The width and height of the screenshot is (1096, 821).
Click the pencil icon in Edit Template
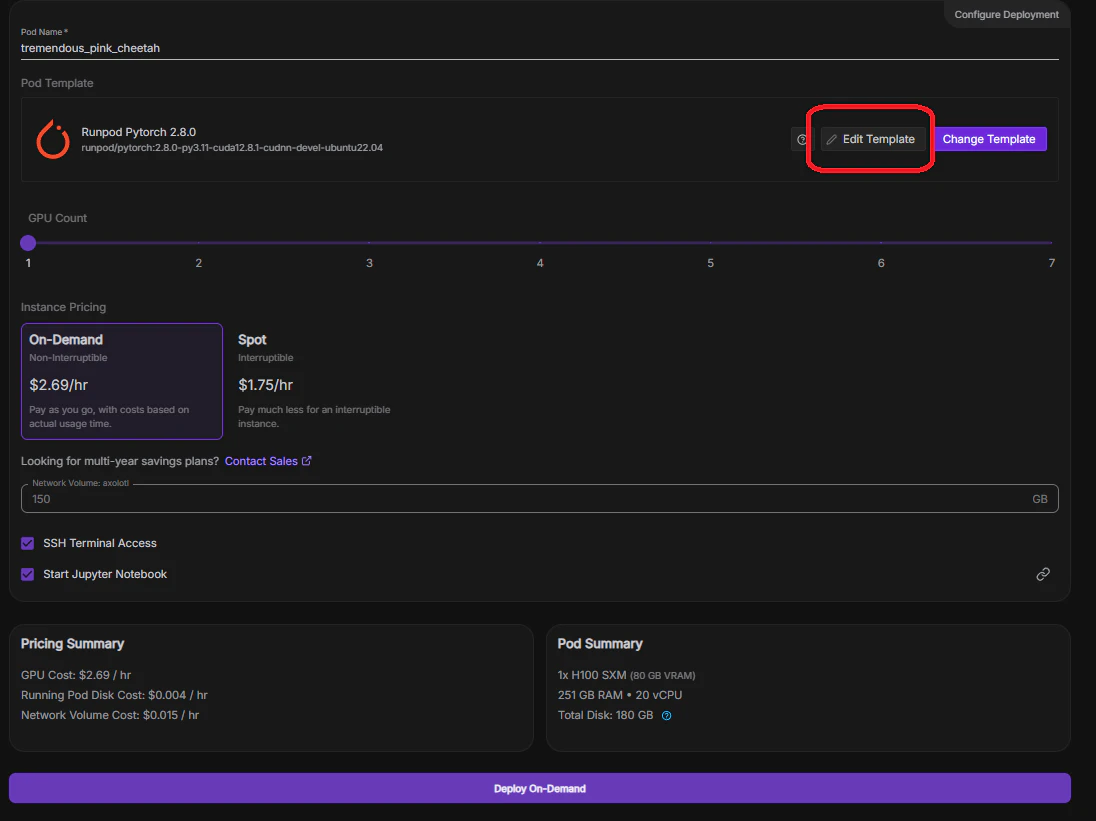coord(831,140)
